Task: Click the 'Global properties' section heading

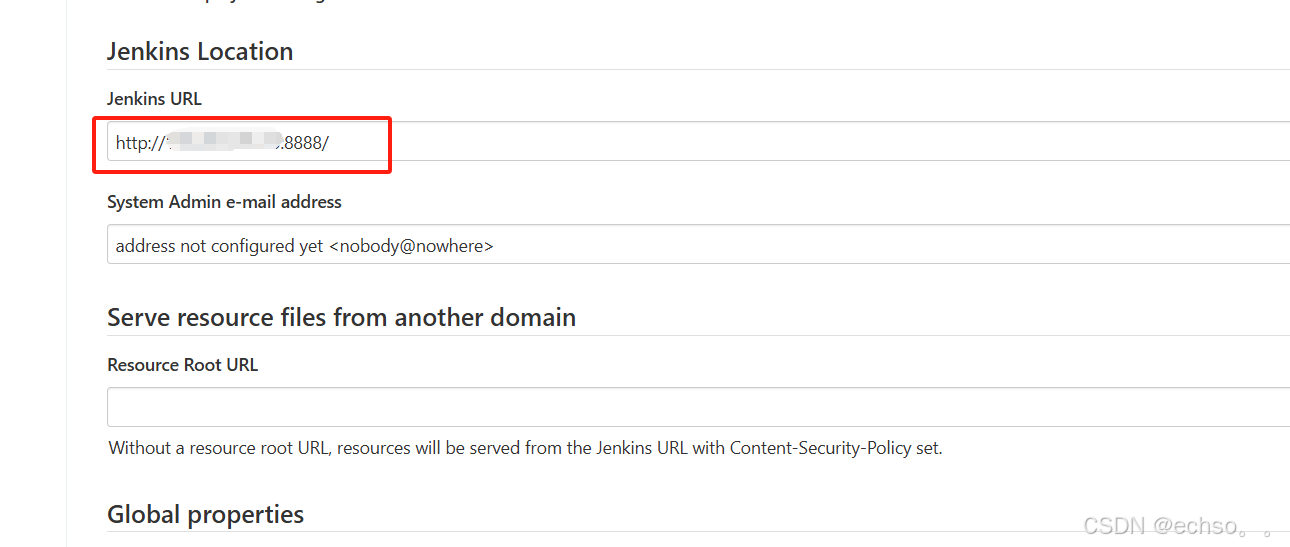Action: [x=205, y=514]
